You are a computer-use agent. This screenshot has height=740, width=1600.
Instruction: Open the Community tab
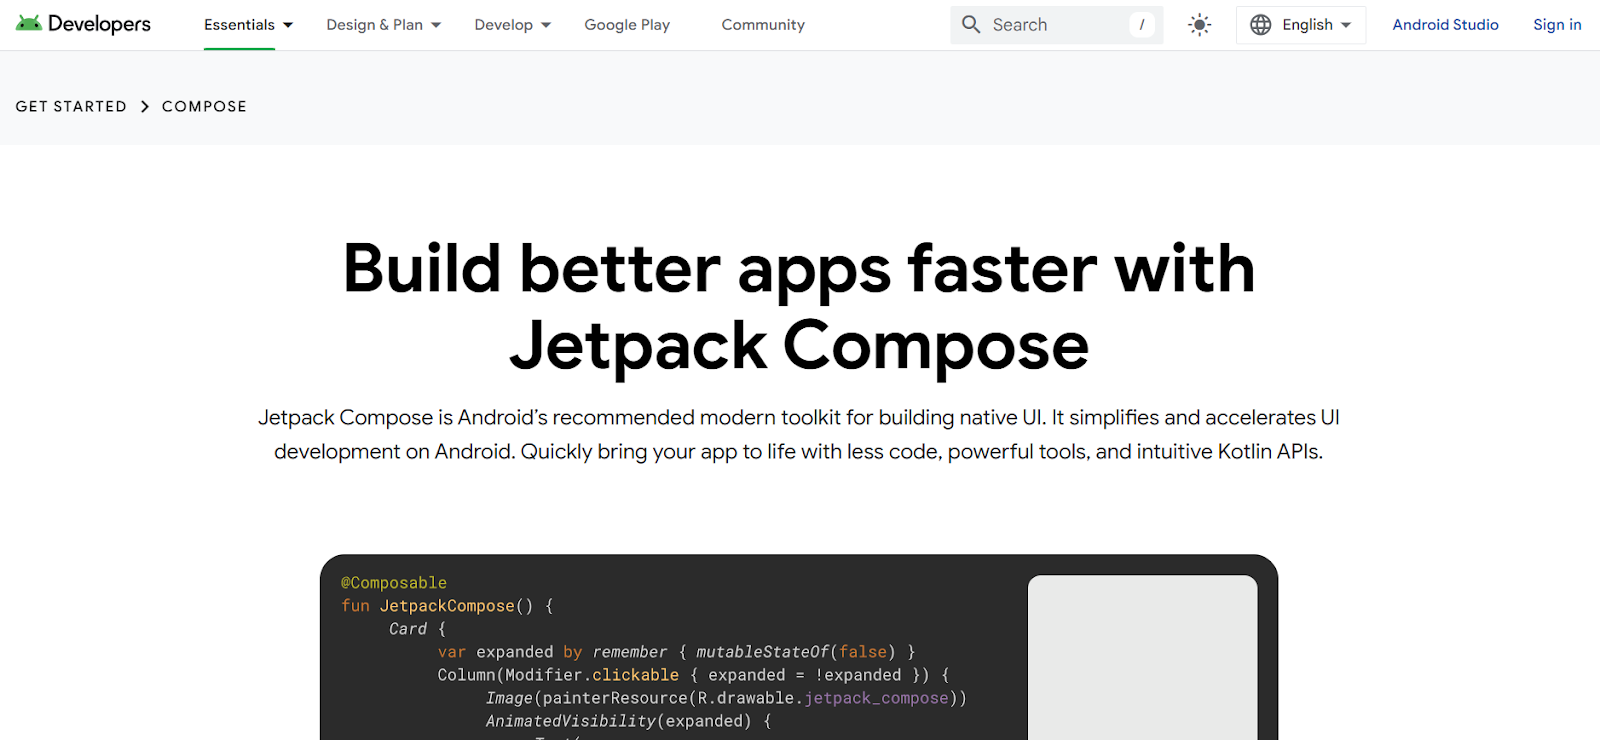tap(763, 25)
